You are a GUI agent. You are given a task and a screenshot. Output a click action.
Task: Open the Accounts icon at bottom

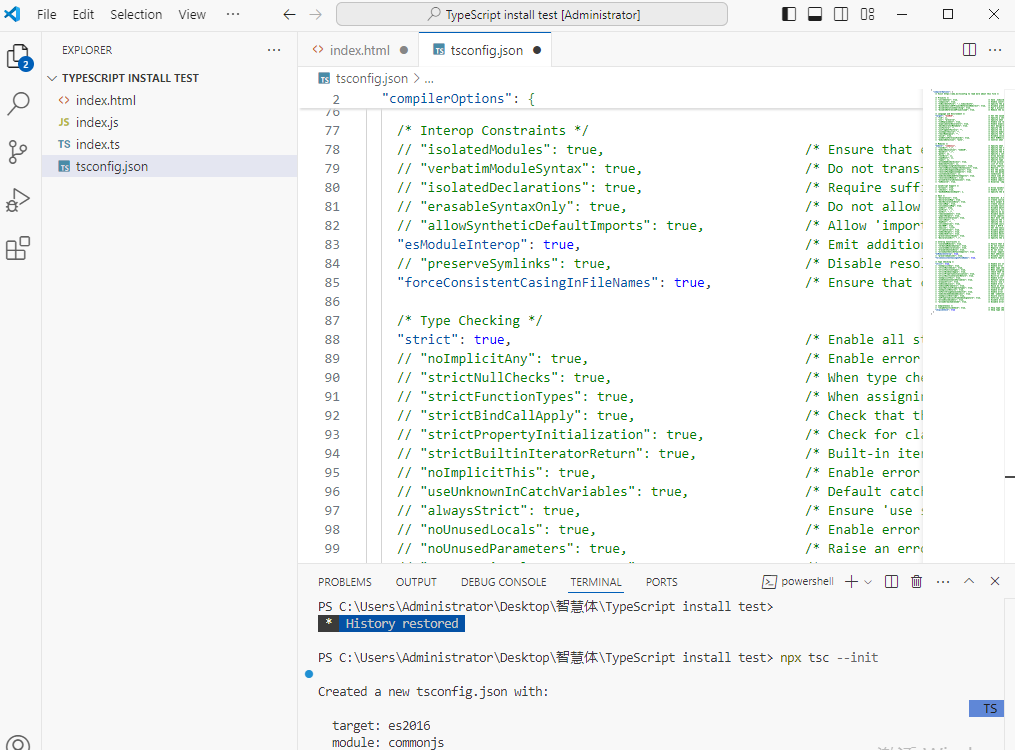point(18,743)
